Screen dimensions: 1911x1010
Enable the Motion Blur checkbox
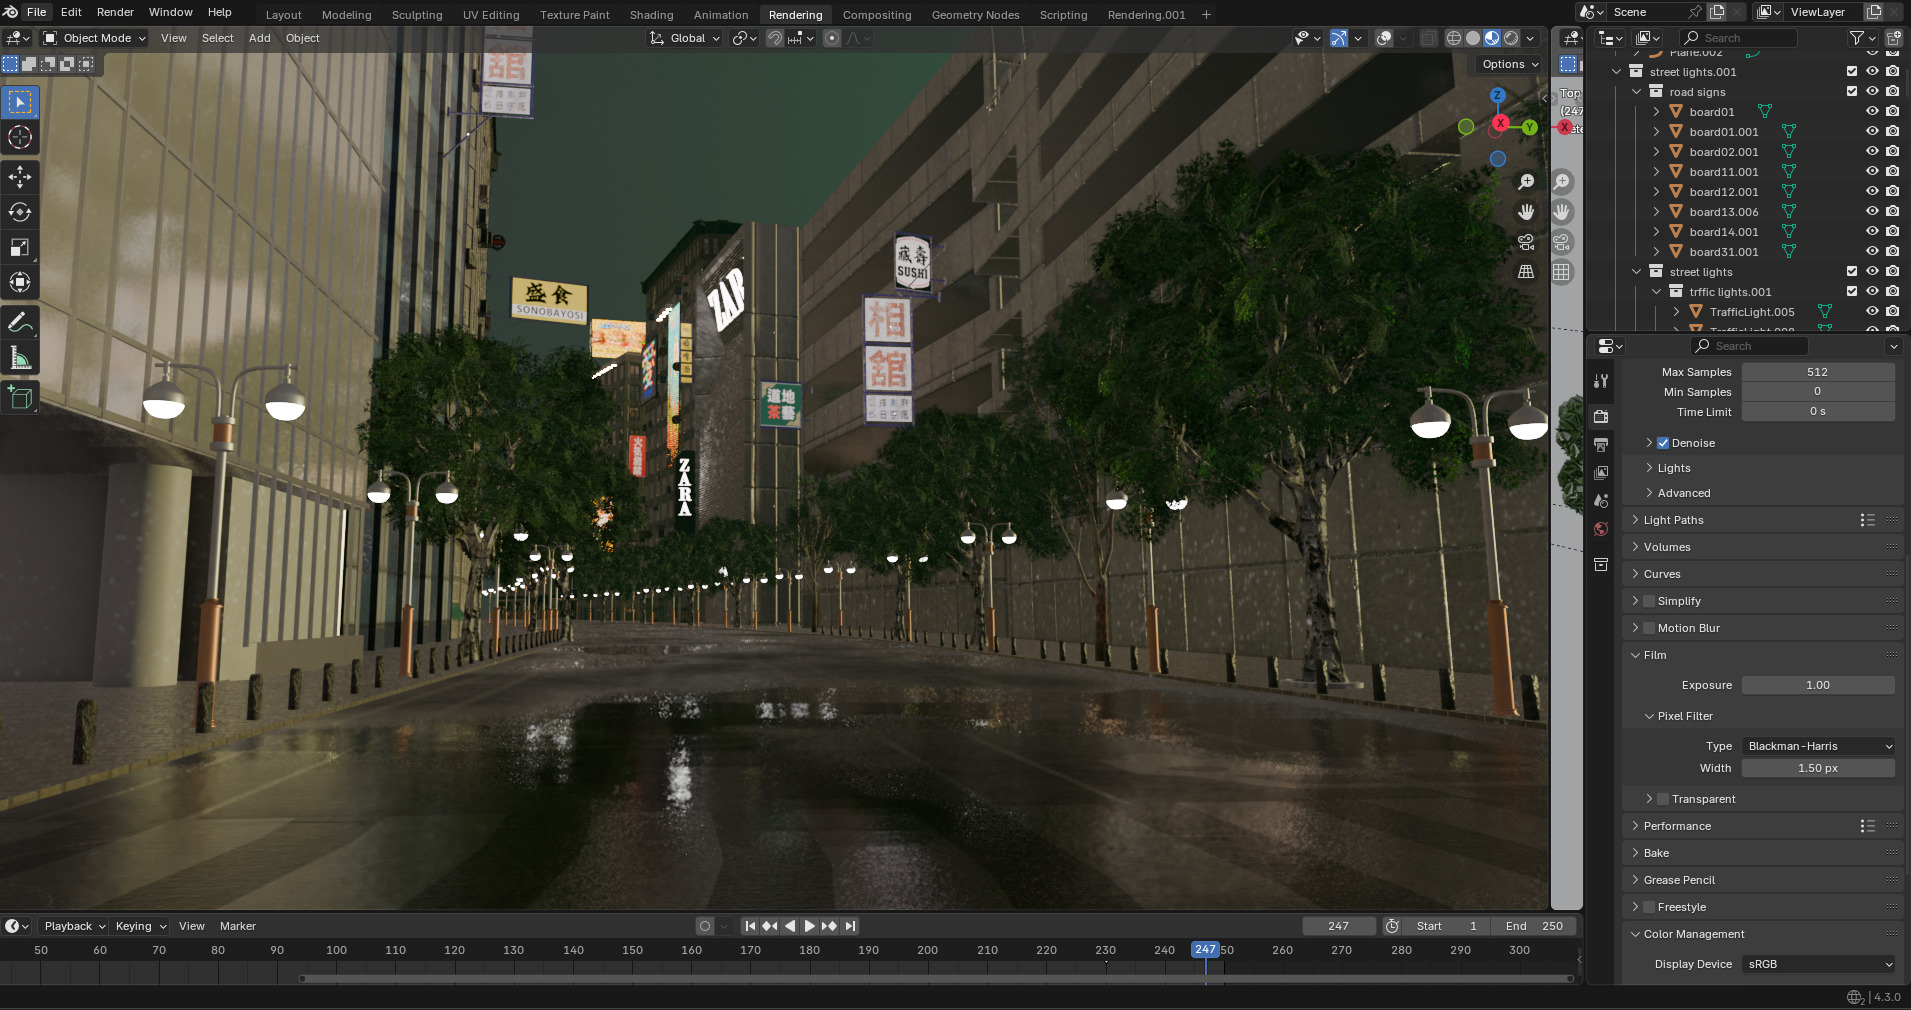tap(1649, 628)
